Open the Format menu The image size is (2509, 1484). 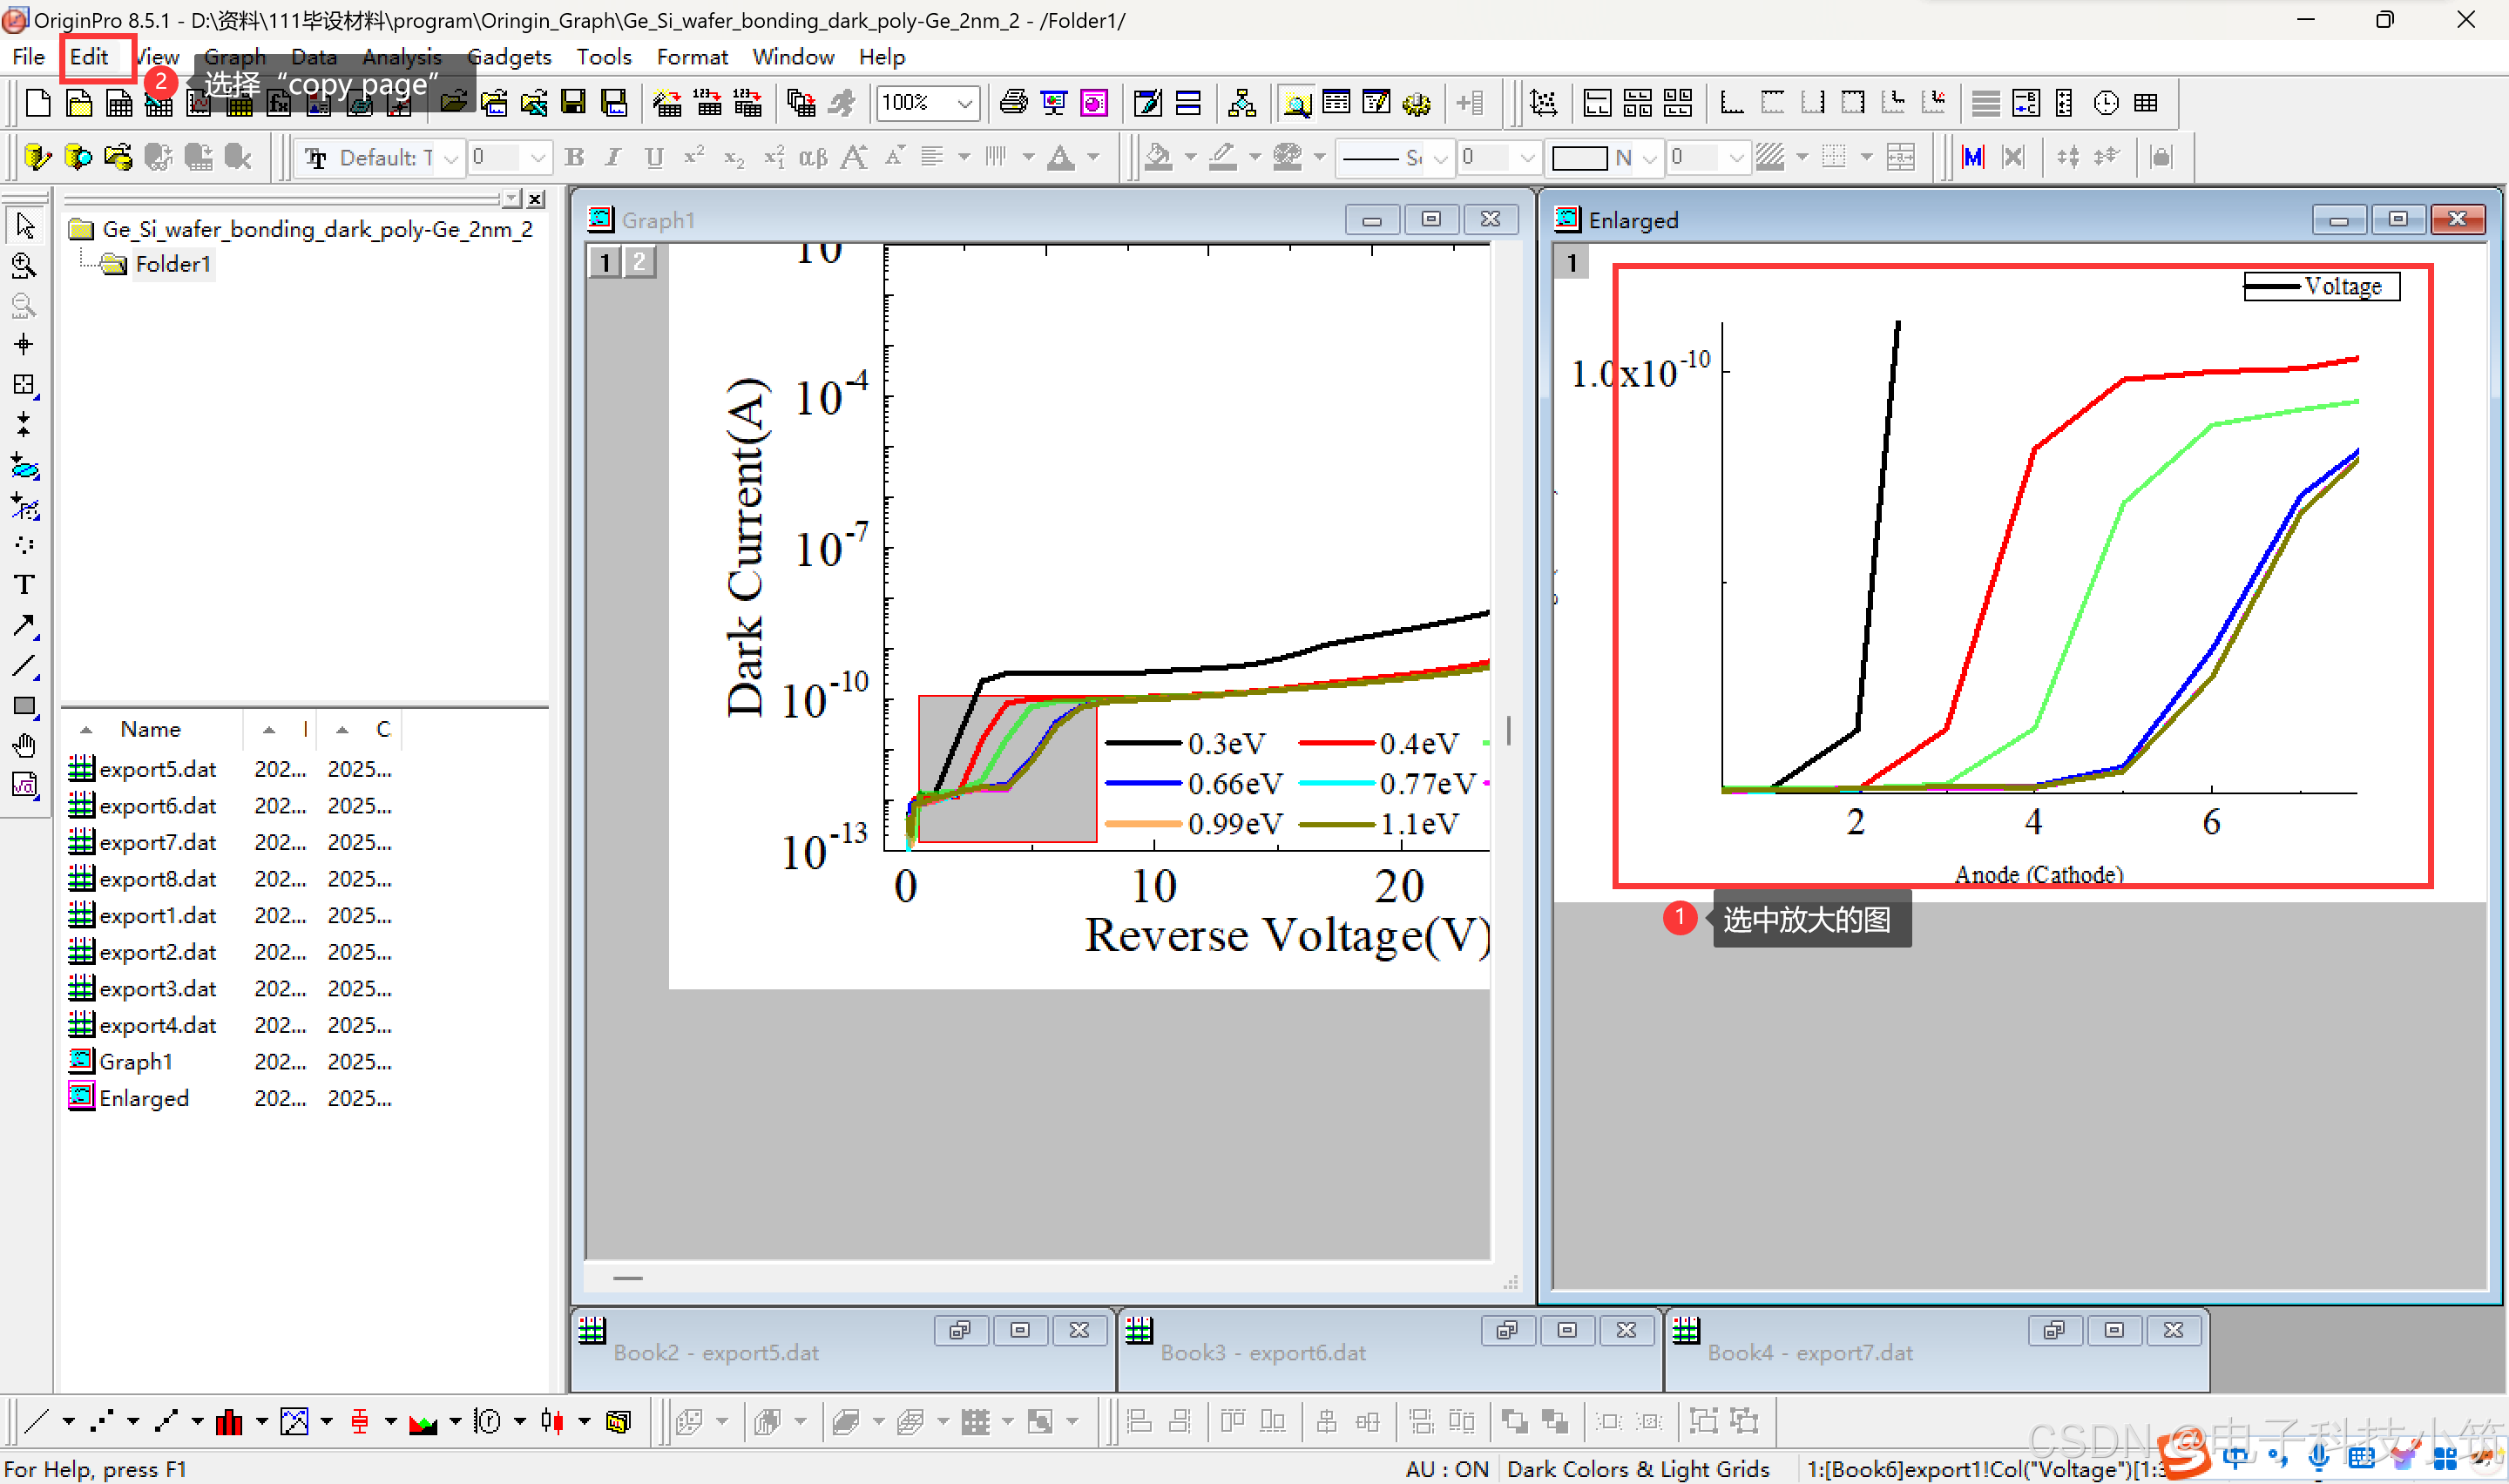pyautogui.click(x=691, y=57)
